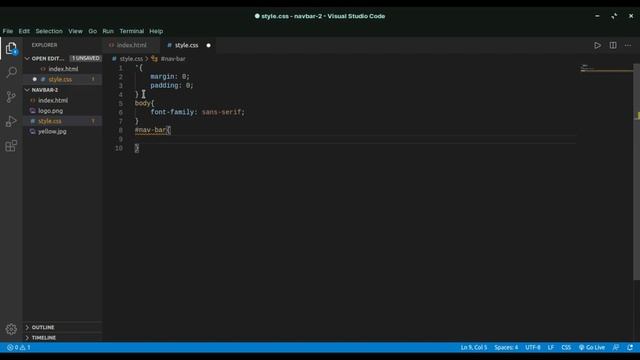
Task: Select index.html under Open Editors
Action: 62,69
